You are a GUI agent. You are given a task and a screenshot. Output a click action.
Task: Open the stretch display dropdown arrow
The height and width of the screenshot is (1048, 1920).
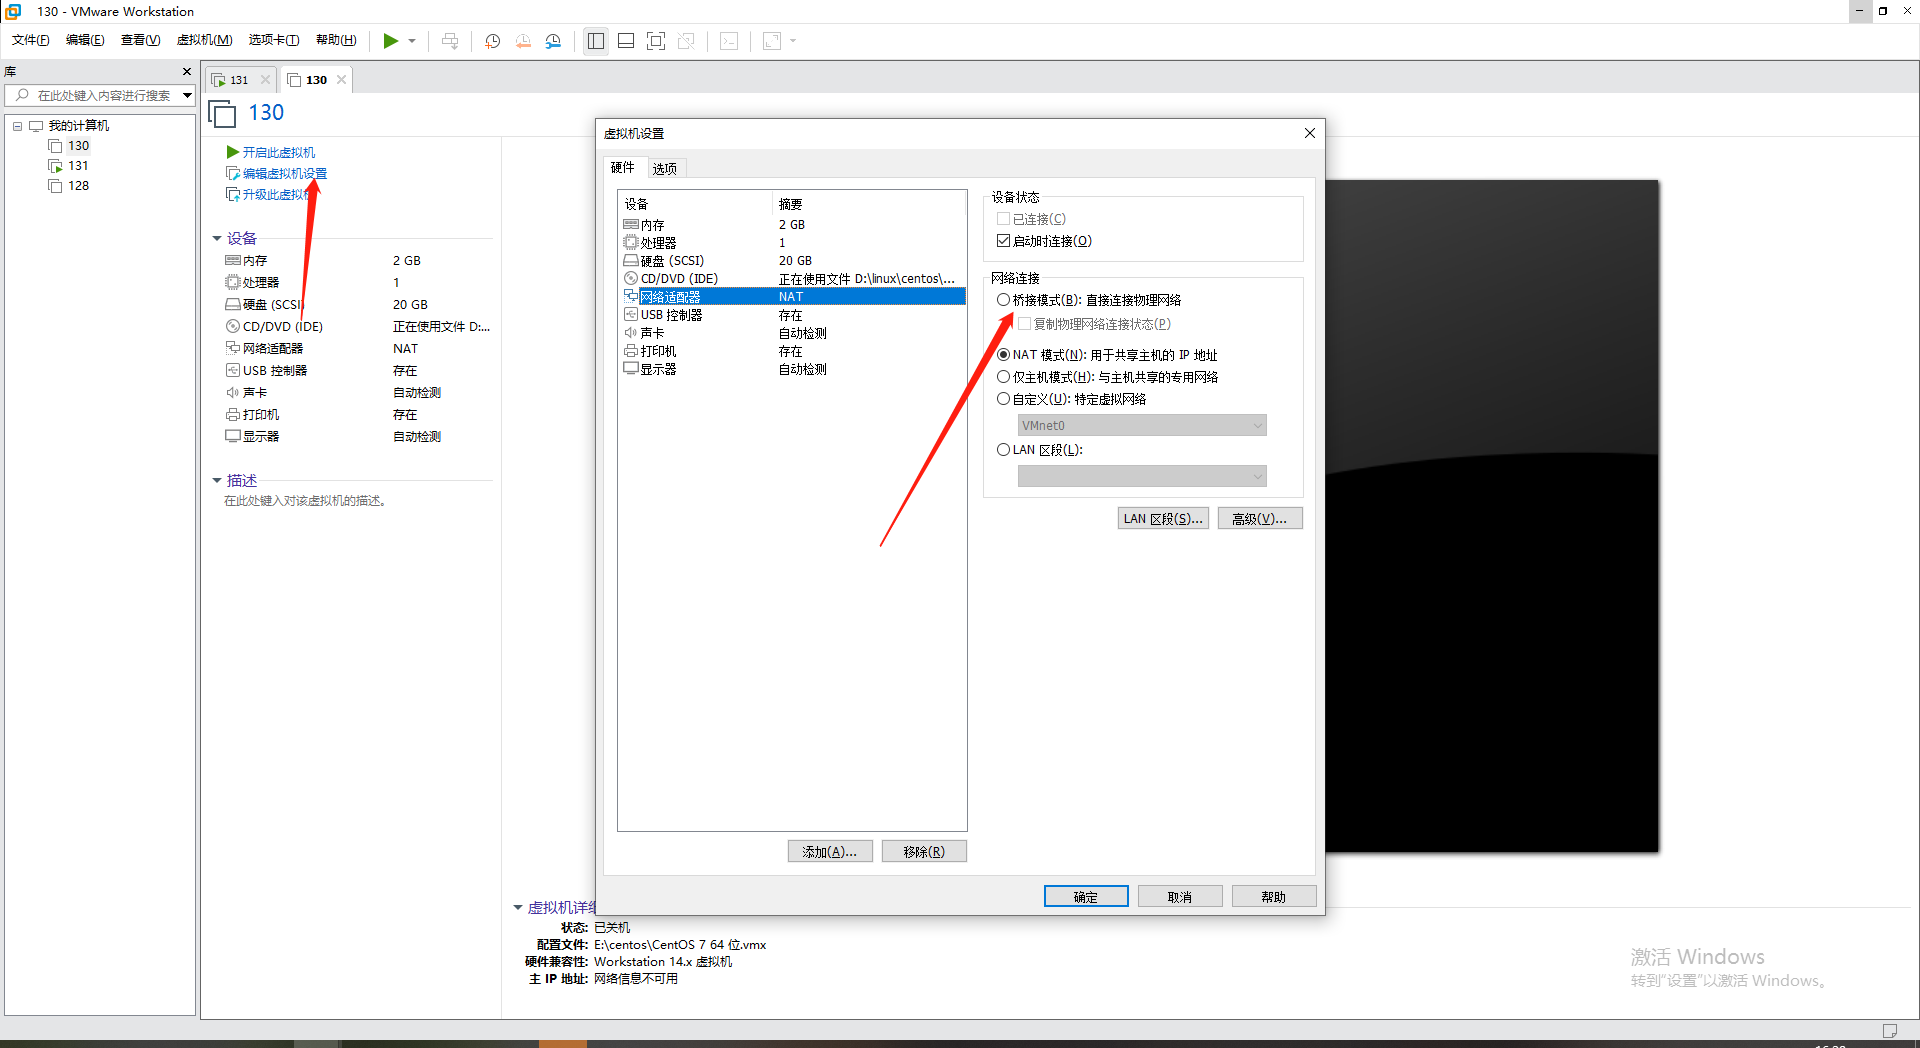(793, 41)
